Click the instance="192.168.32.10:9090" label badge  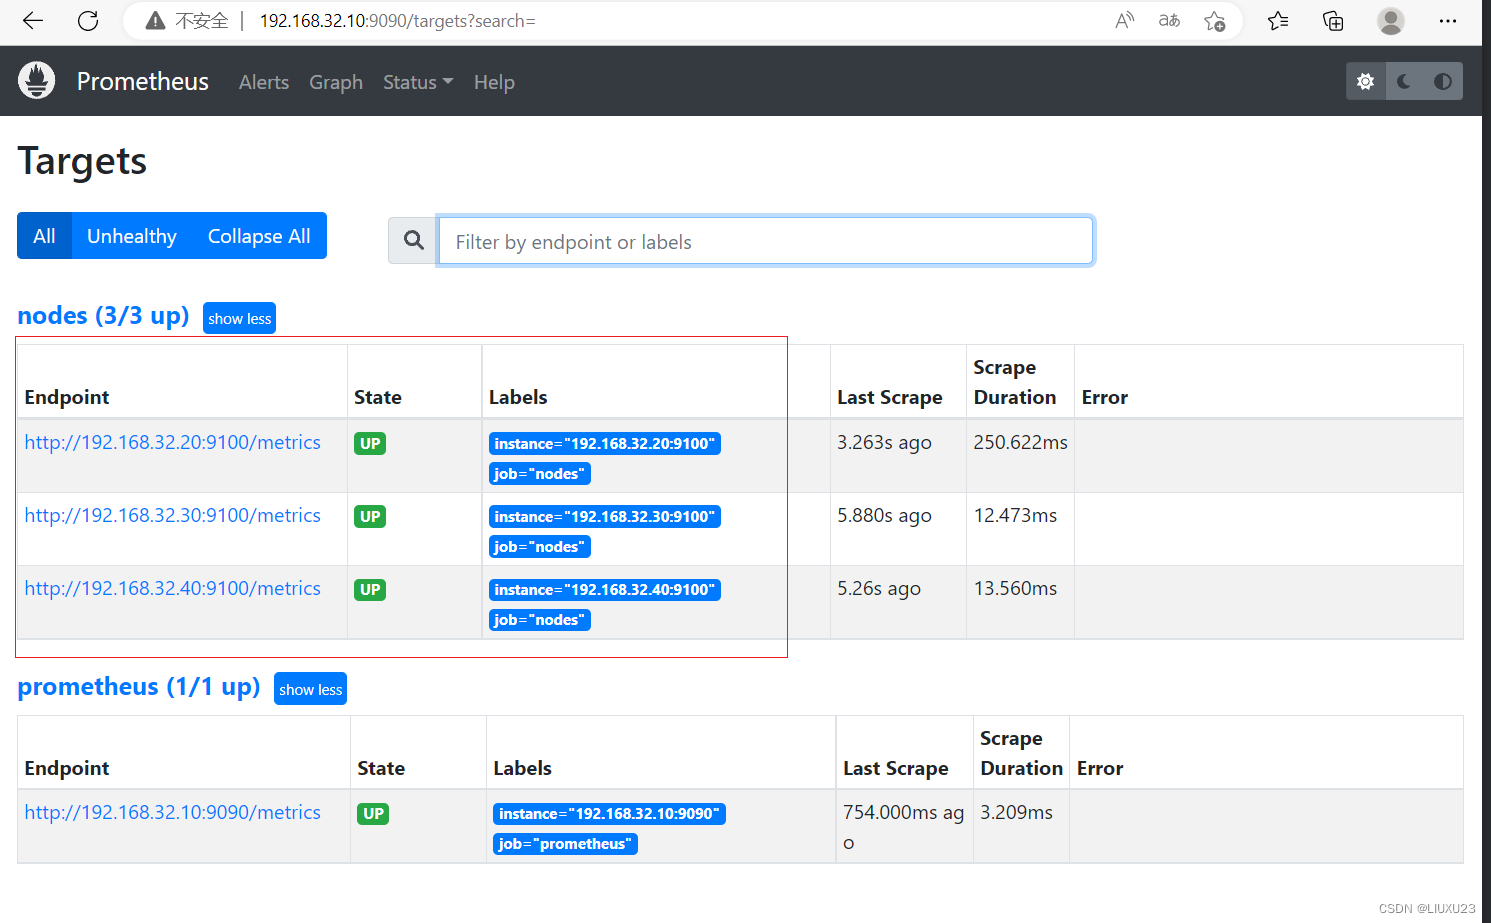coord(609,814)
